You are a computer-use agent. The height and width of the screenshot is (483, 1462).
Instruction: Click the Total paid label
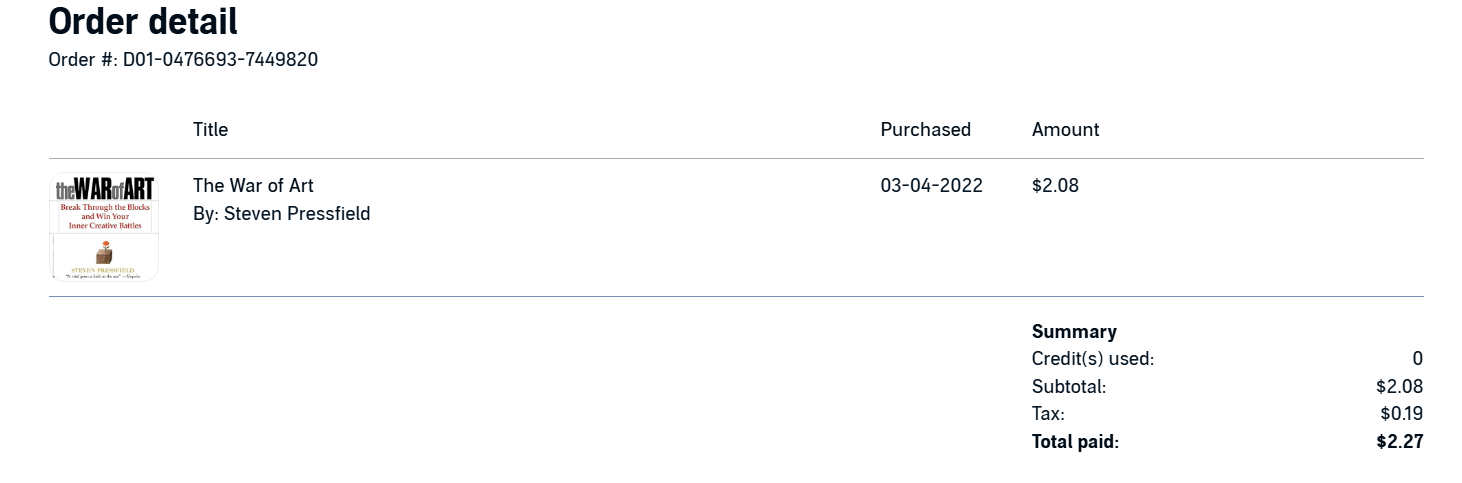tap(1075, 442)
